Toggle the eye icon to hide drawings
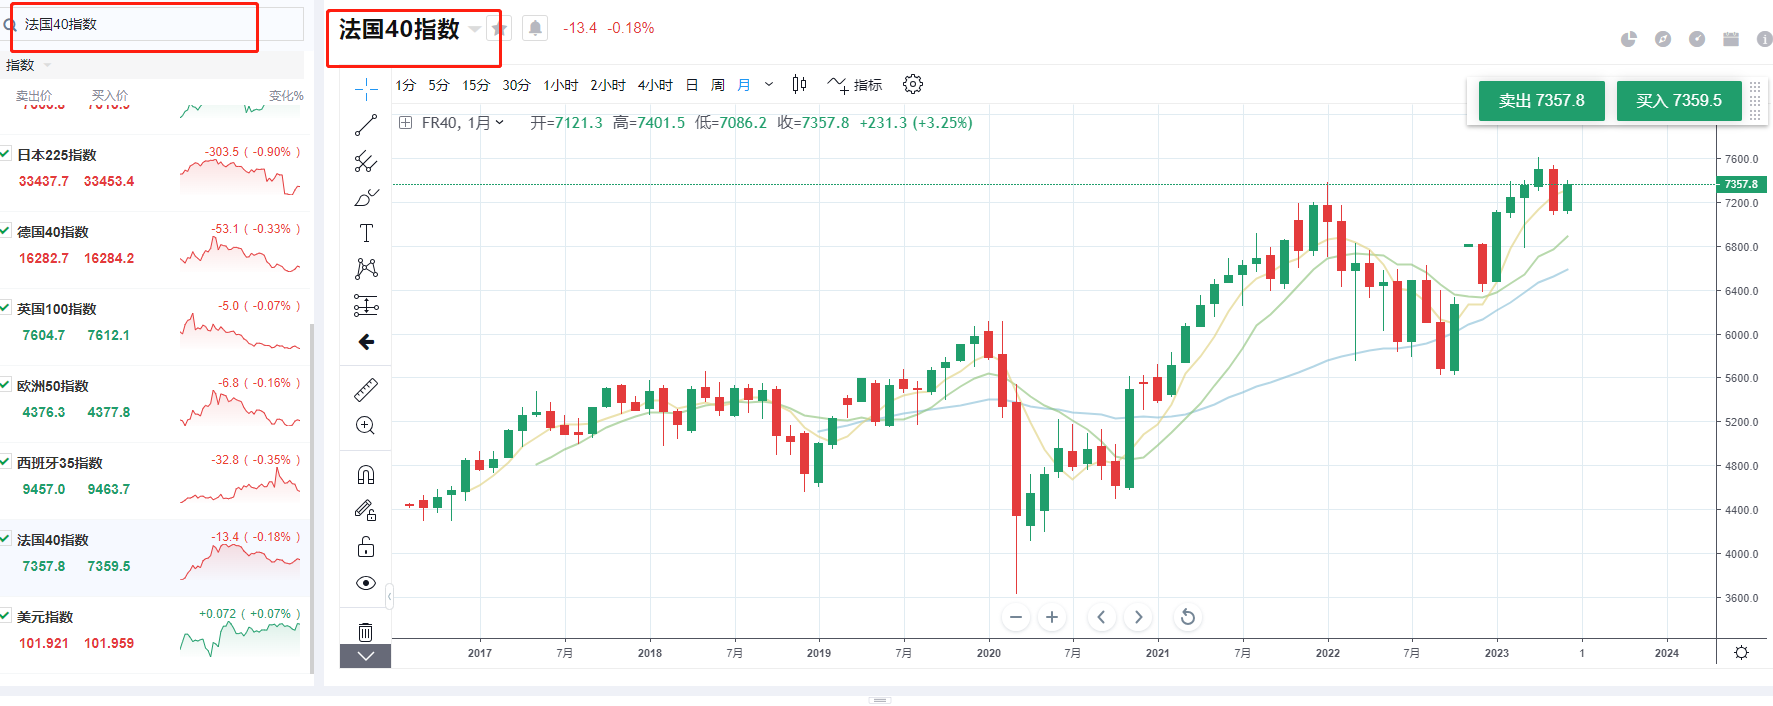This screenshot has width=1773, height=706. click(366, 583)
